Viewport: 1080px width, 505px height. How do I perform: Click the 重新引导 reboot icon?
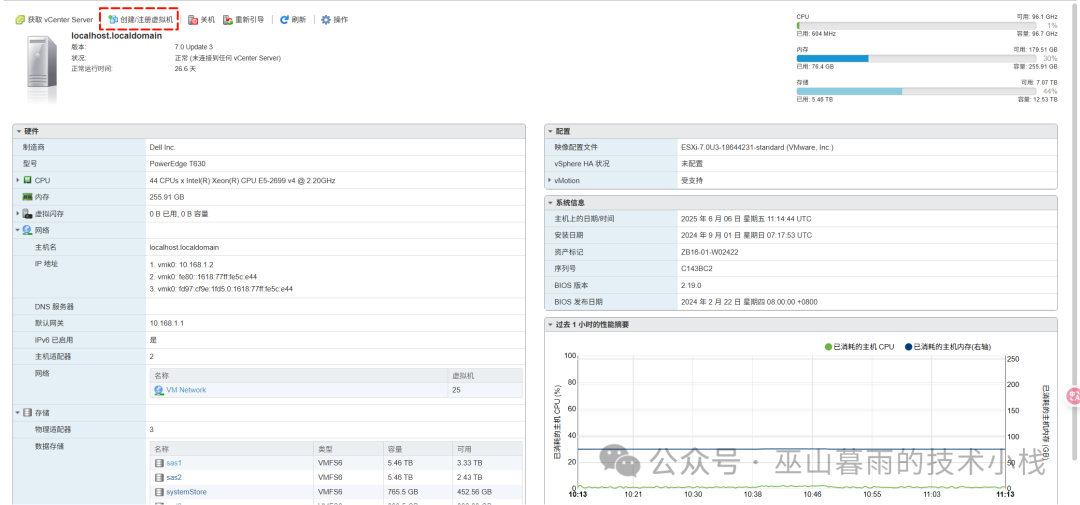click(x=228, y=20)
